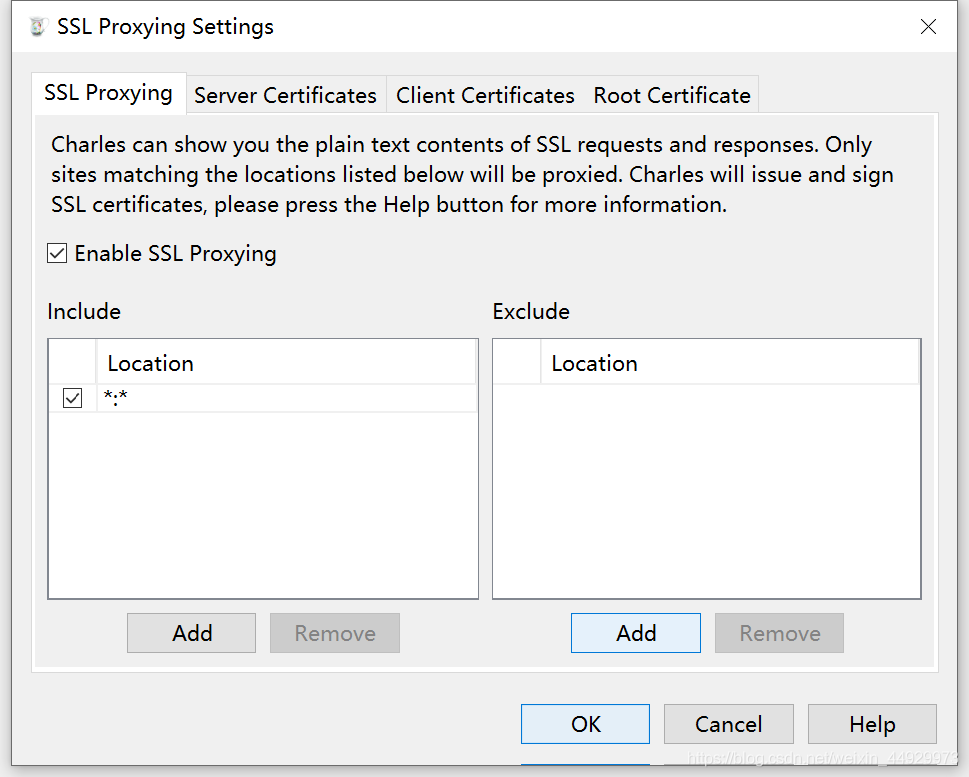This screenshot has height=777, width=969.
Task: Click the Exclude list Location column header
Action: [x=730, y=363]
